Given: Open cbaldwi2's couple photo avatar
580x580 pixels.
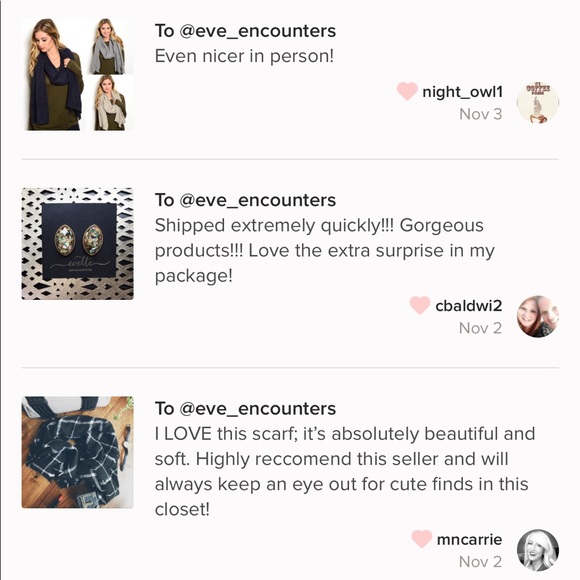Looking at the screenshot, I should coord(537,317).
